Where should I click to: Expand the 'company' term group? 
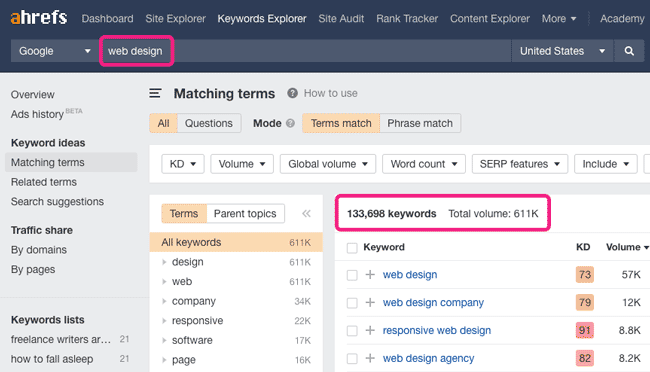(x=164, y=301)
